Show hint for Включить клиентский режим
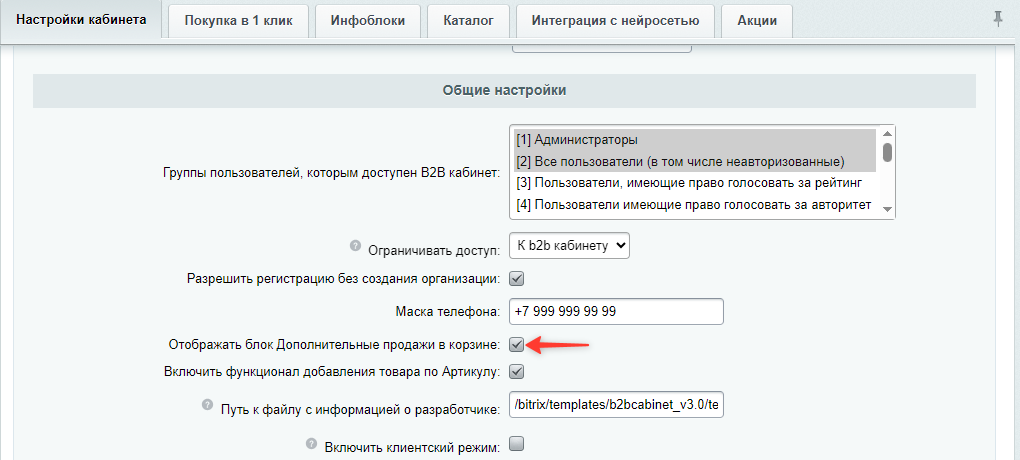This screenshot has height=460, width=1020. tap(311, 443)
